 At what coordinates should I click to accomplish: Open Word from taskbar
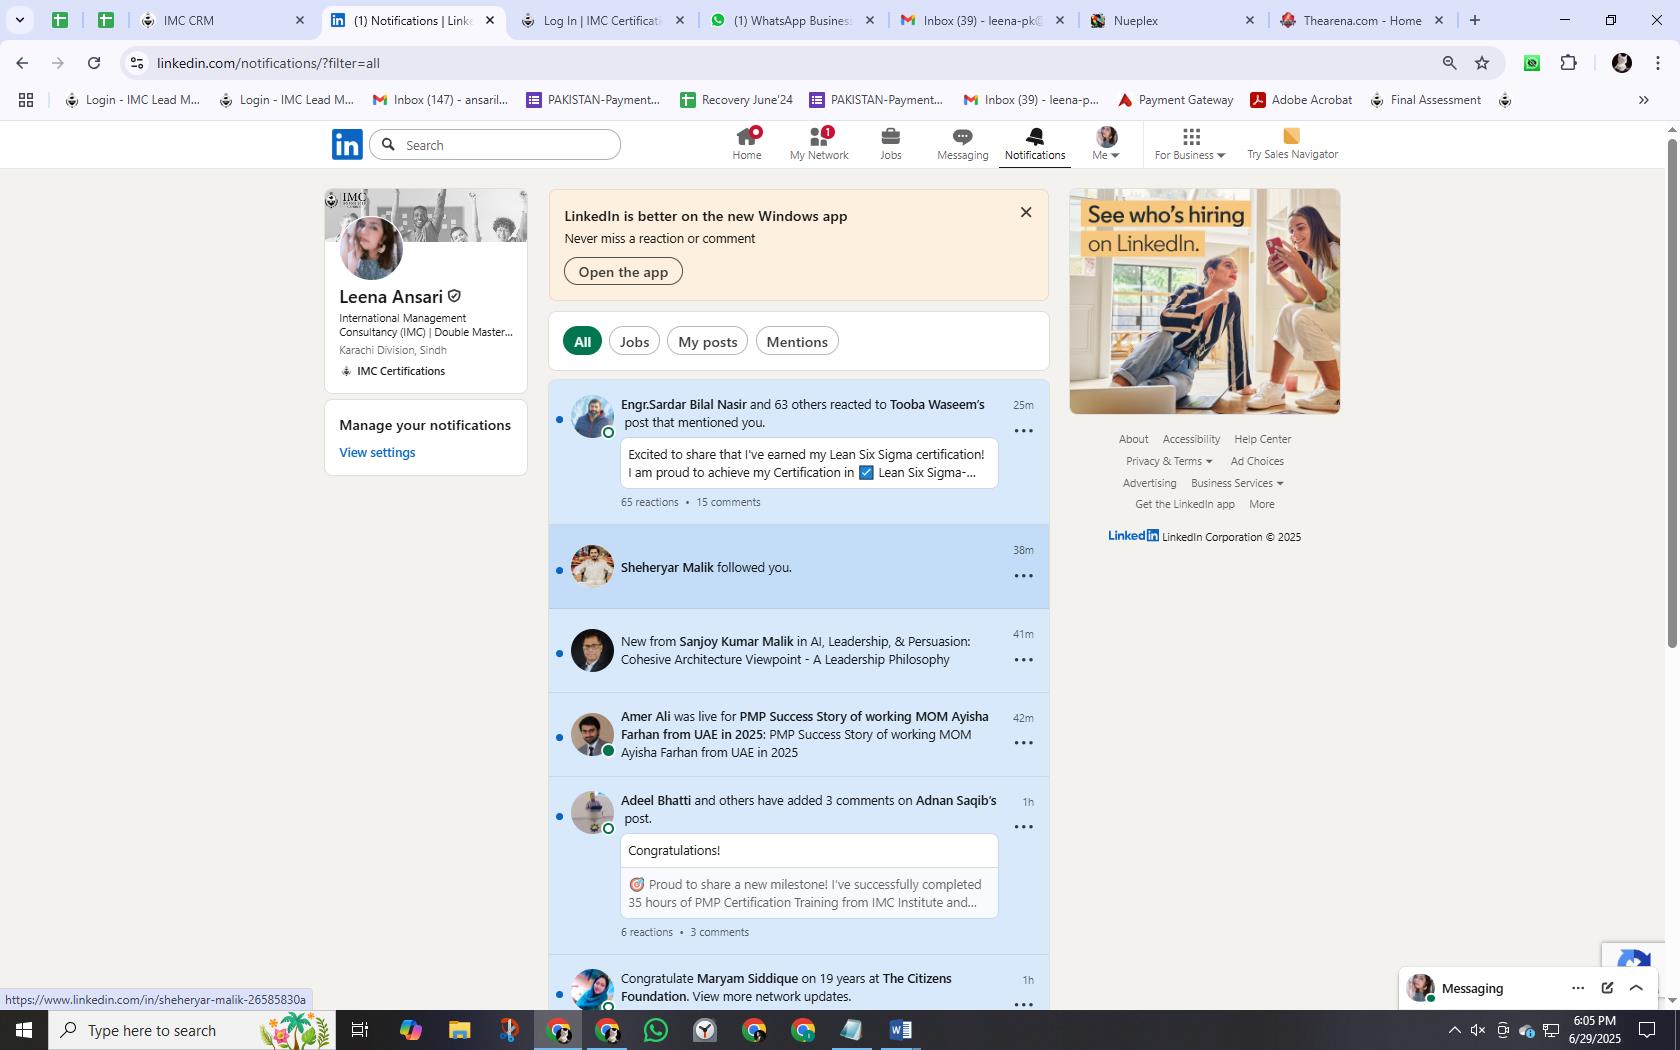(900, 1030)
